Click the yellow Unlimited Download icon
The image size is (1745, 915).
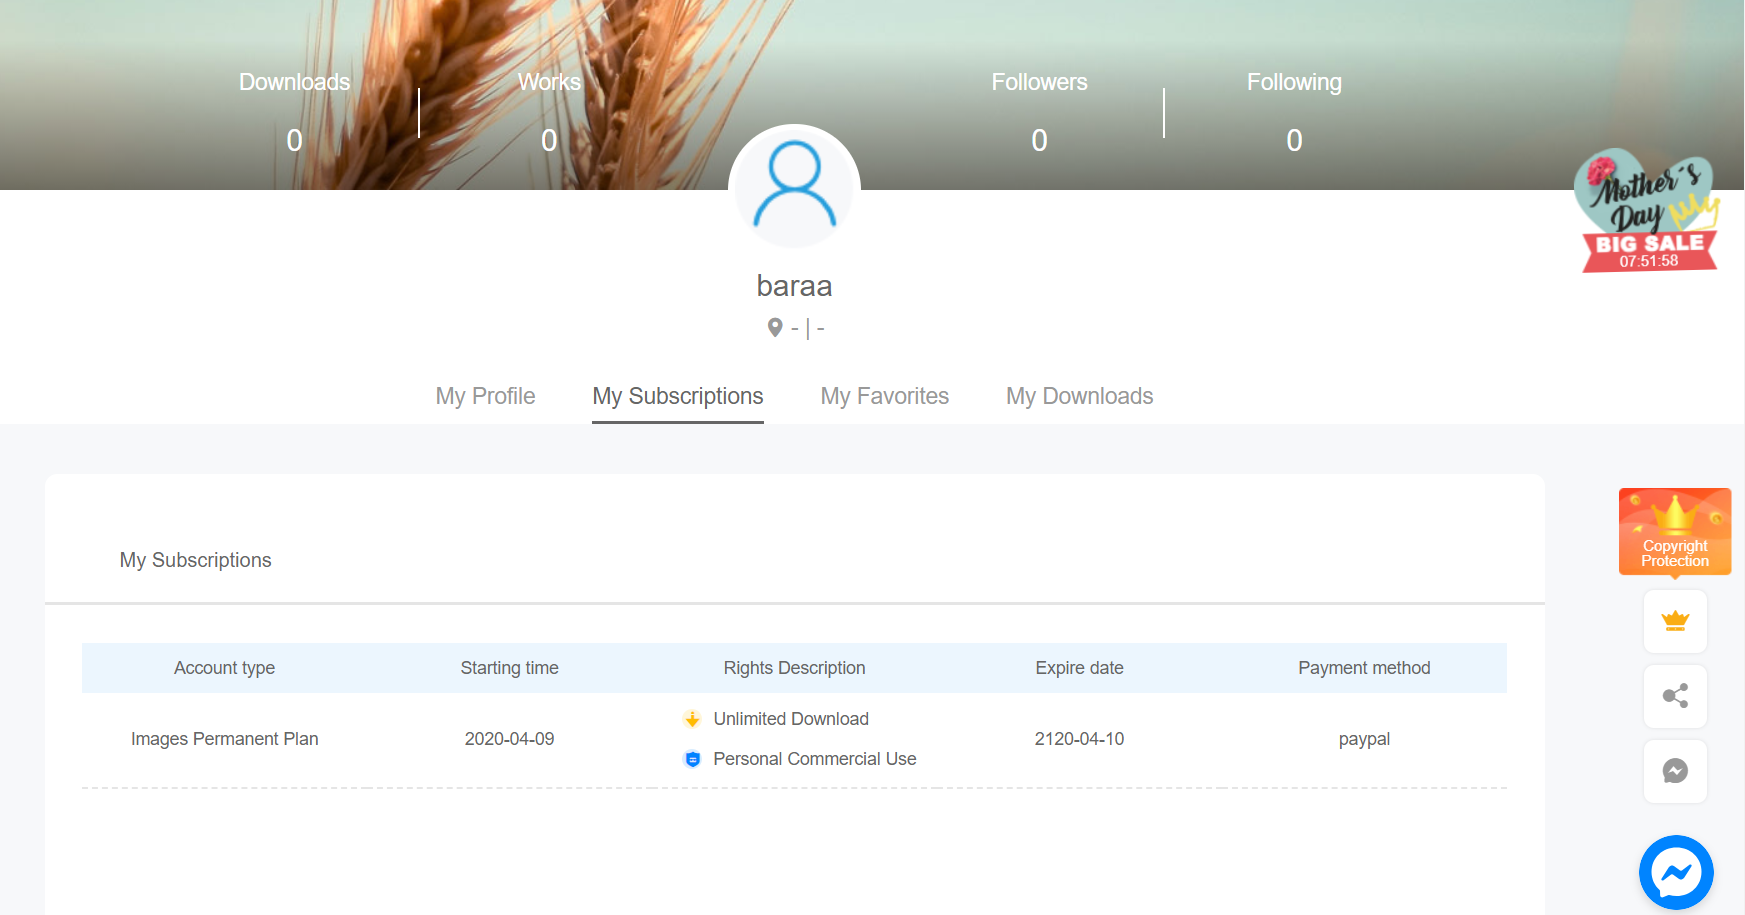[x=692, y=719]
